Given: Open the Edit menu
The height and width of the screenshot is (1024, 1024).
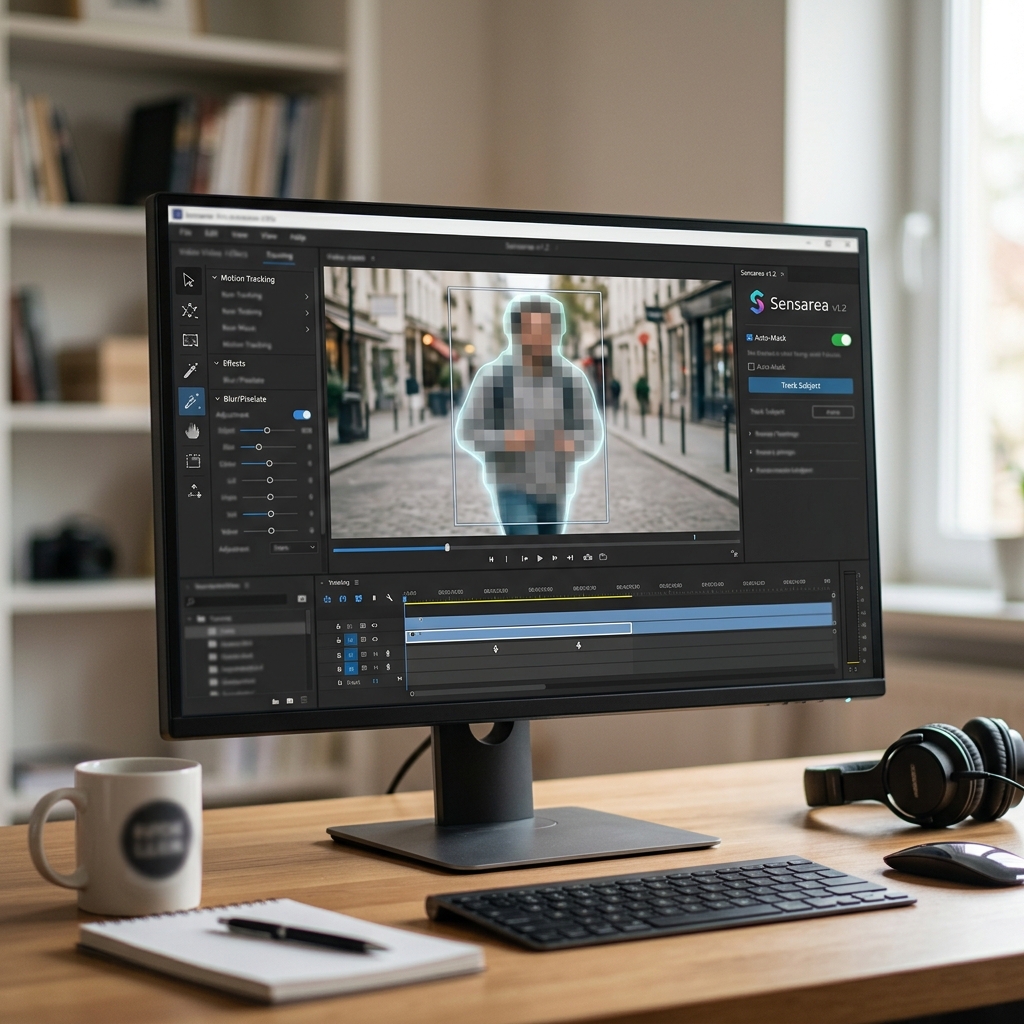Looking at the screenshot, I should 211,233.
